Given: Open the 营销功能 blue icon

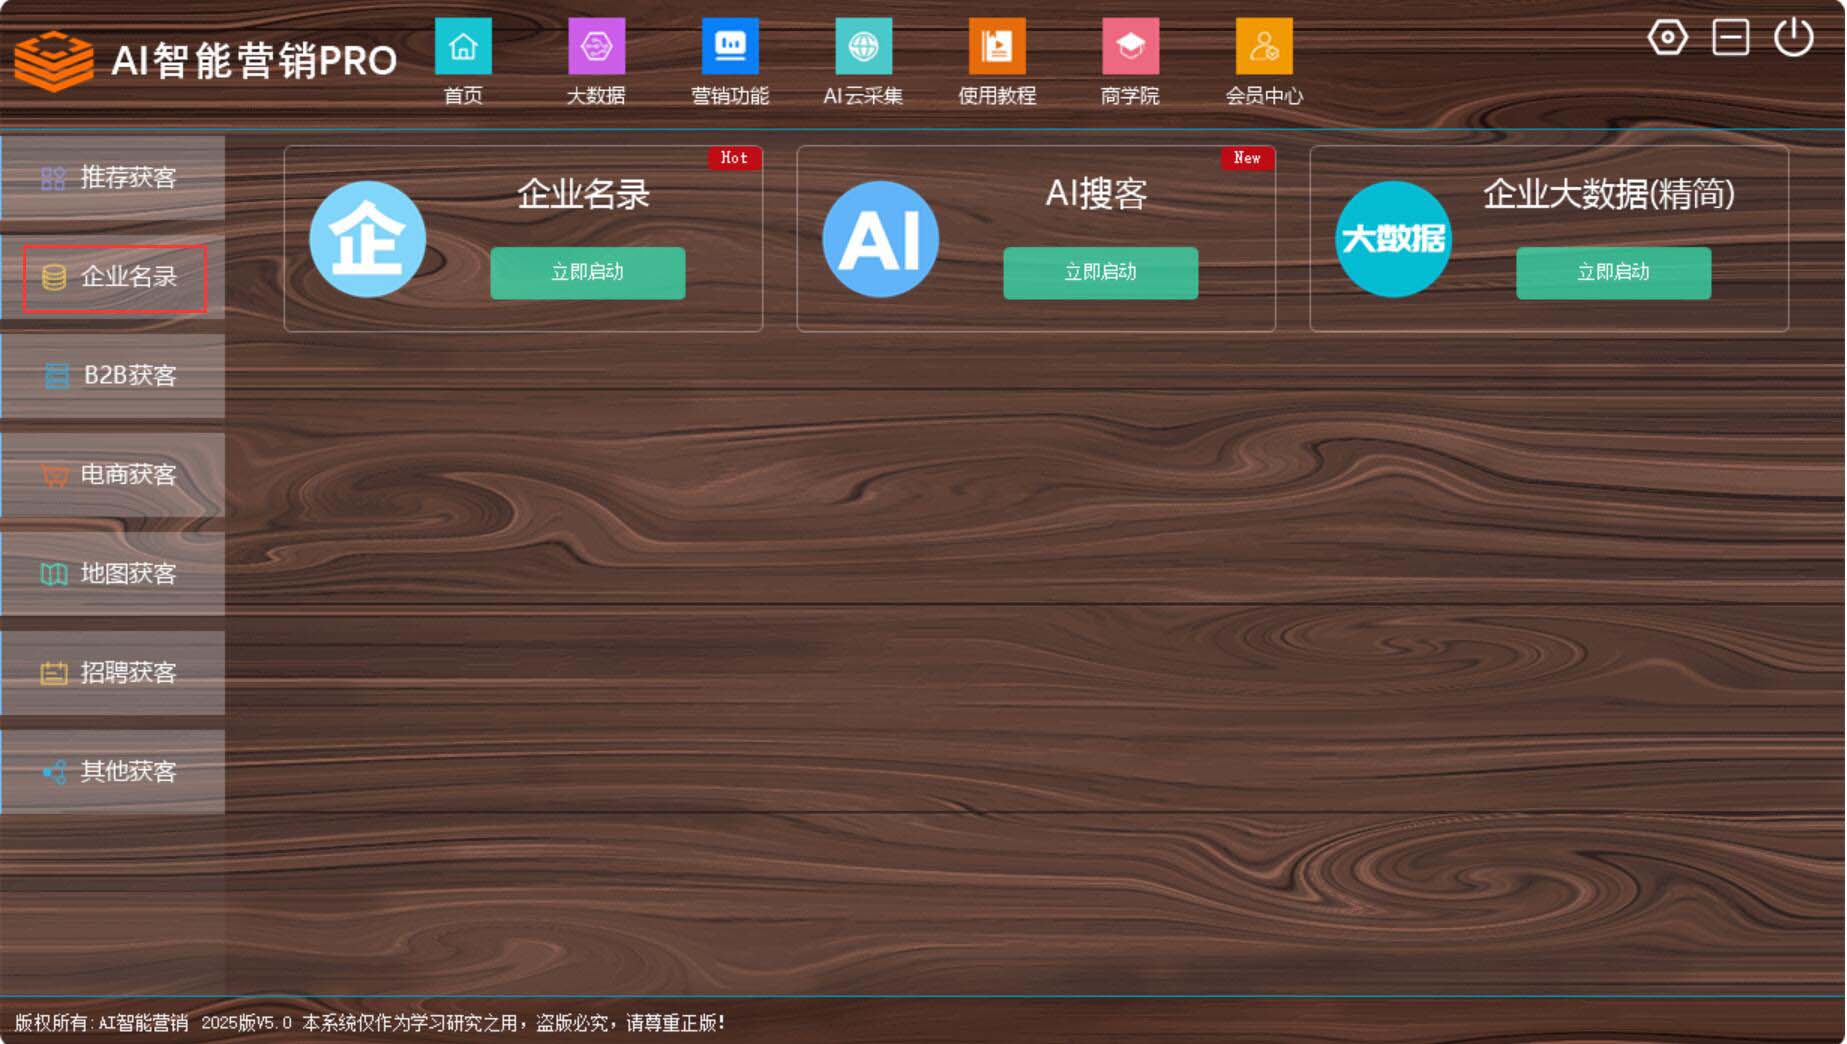Looking at the screenshot, I should (x=730, y=47).
